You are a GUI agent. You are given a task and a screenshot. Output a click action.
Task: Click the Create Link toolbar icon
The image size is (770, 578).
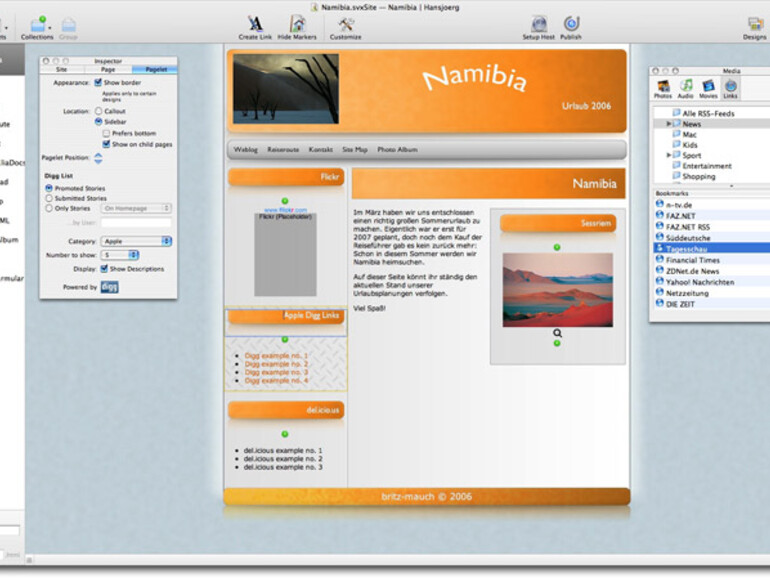point(255,24)
